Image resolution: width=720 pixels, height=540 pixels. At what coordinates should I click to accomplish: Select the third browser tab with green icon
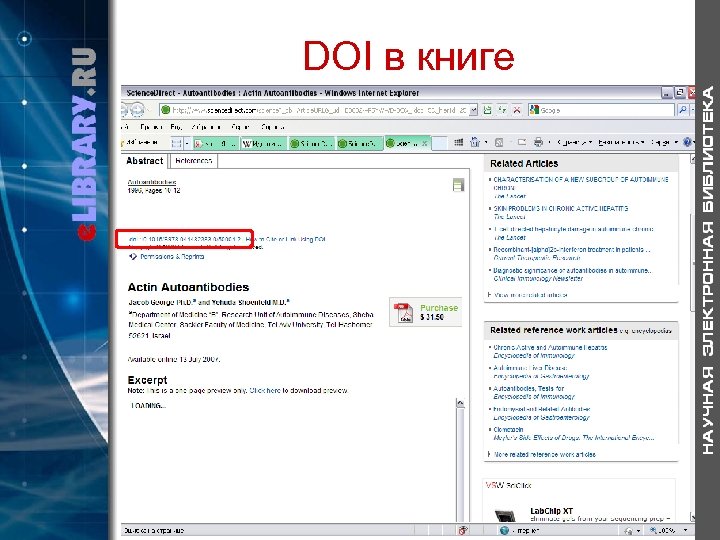click(x=311, y=144)
